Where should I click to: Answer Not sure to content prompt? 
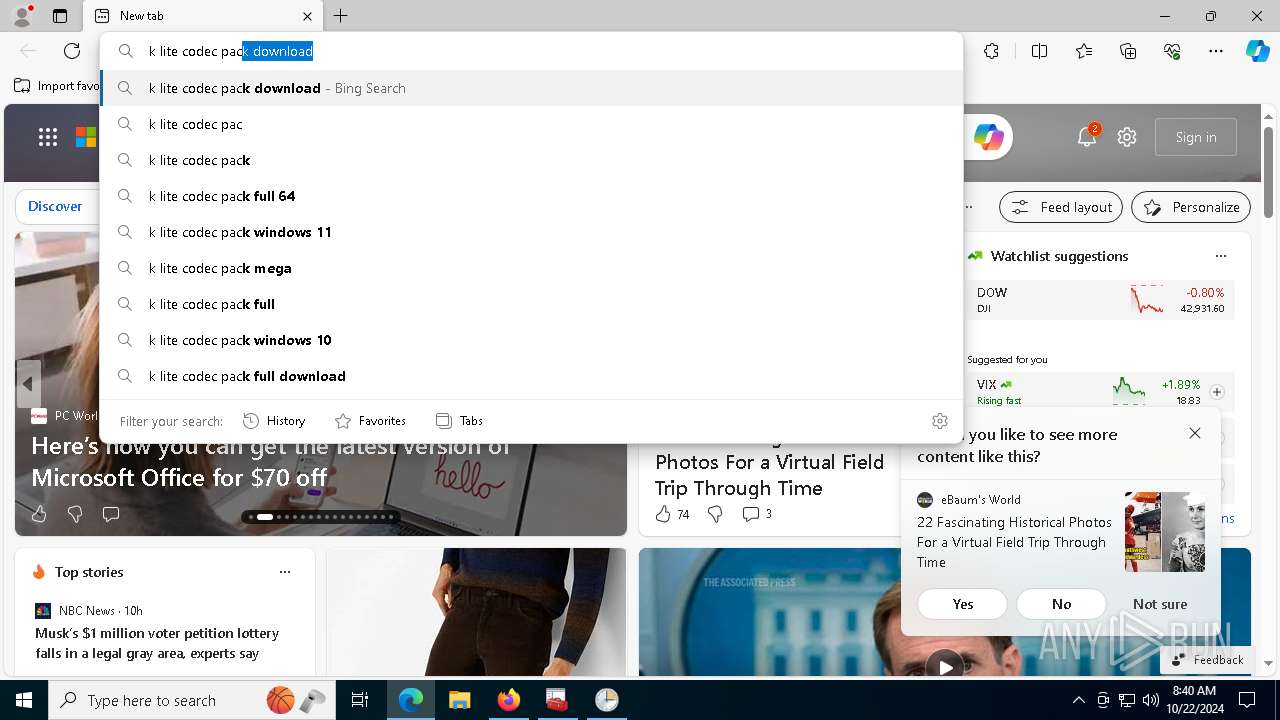[1160, 604]
